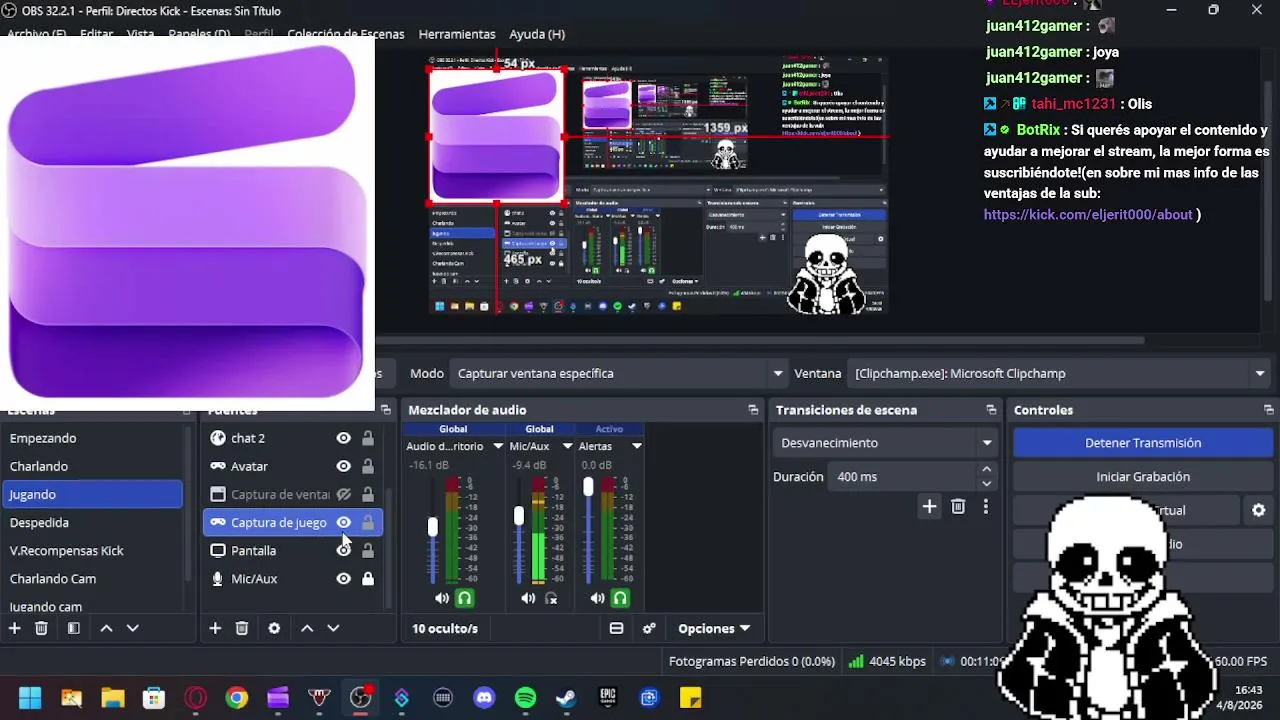Adjust the Alertas volume slider
This screenshot has width=1280, height=720.
588,487
